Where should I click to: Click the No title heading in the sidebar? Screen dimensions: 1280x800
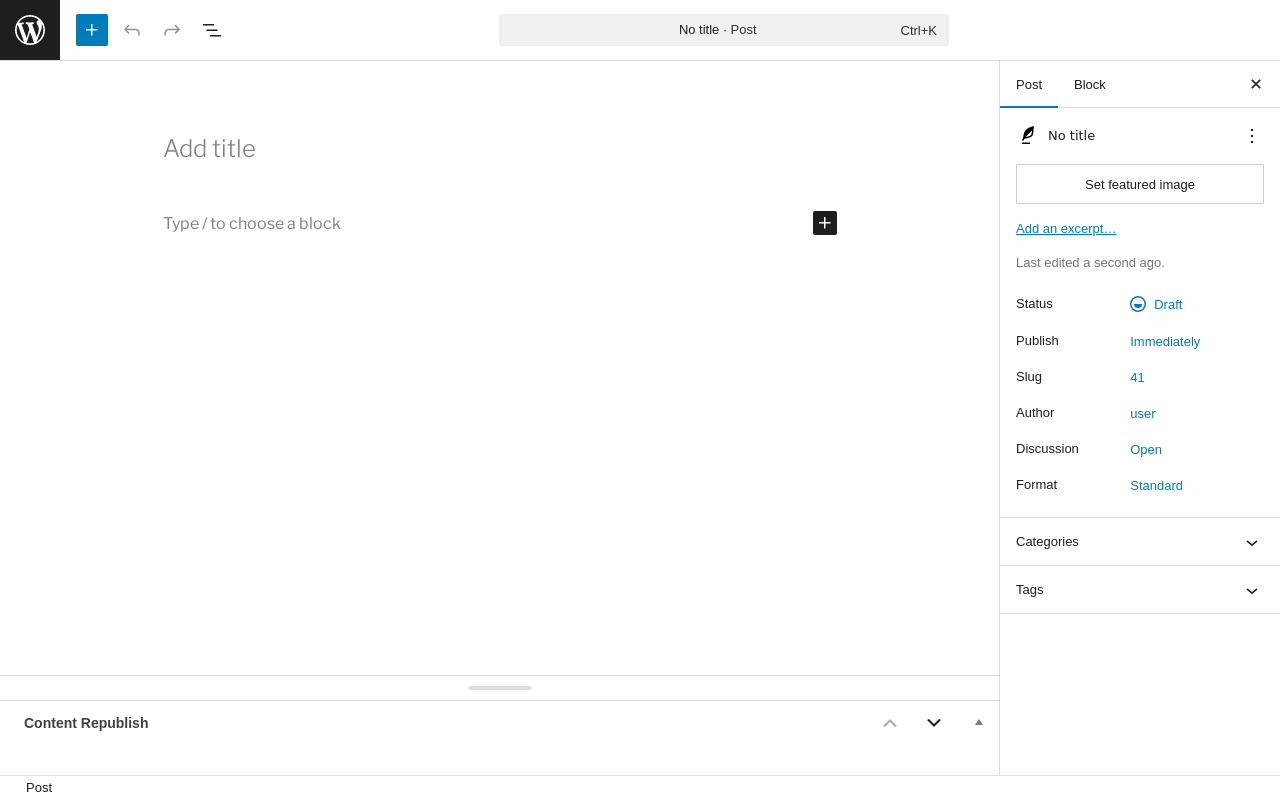coord(1071,136)
